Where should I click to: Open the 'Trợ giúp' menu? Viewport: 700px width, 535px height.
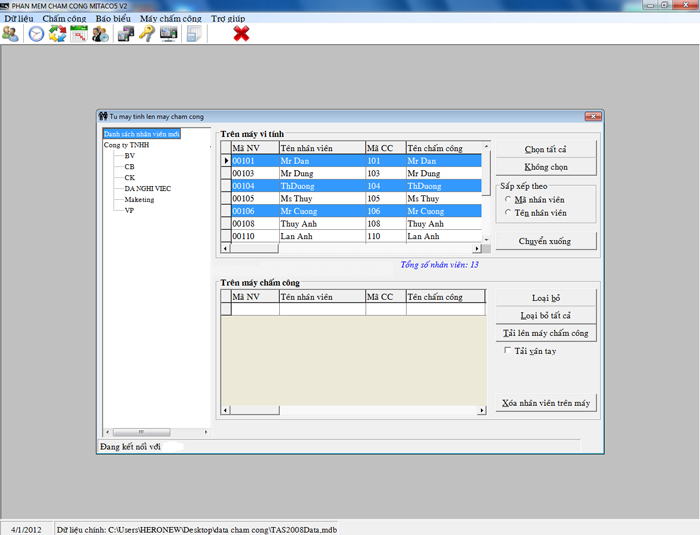pos(228,19)
